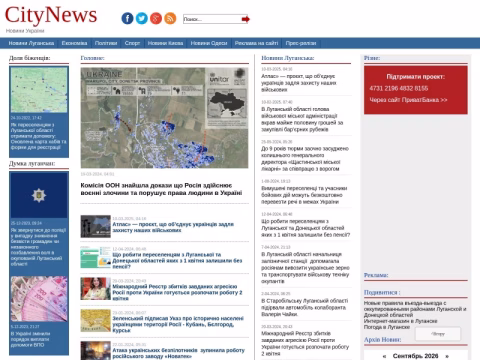Click card number 4731 2196 4832 8155
480x360 pixels.
tap(399, 88)
